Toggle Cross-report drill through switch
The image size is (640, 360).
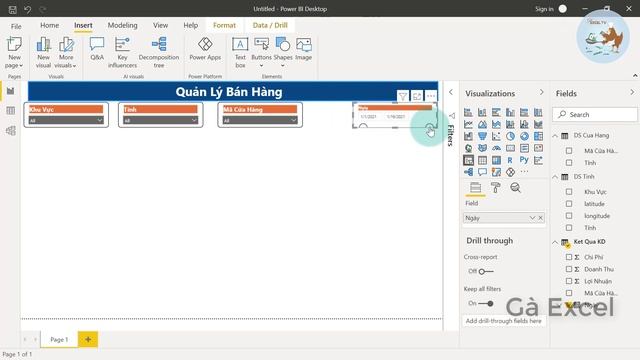click(486, 271)
